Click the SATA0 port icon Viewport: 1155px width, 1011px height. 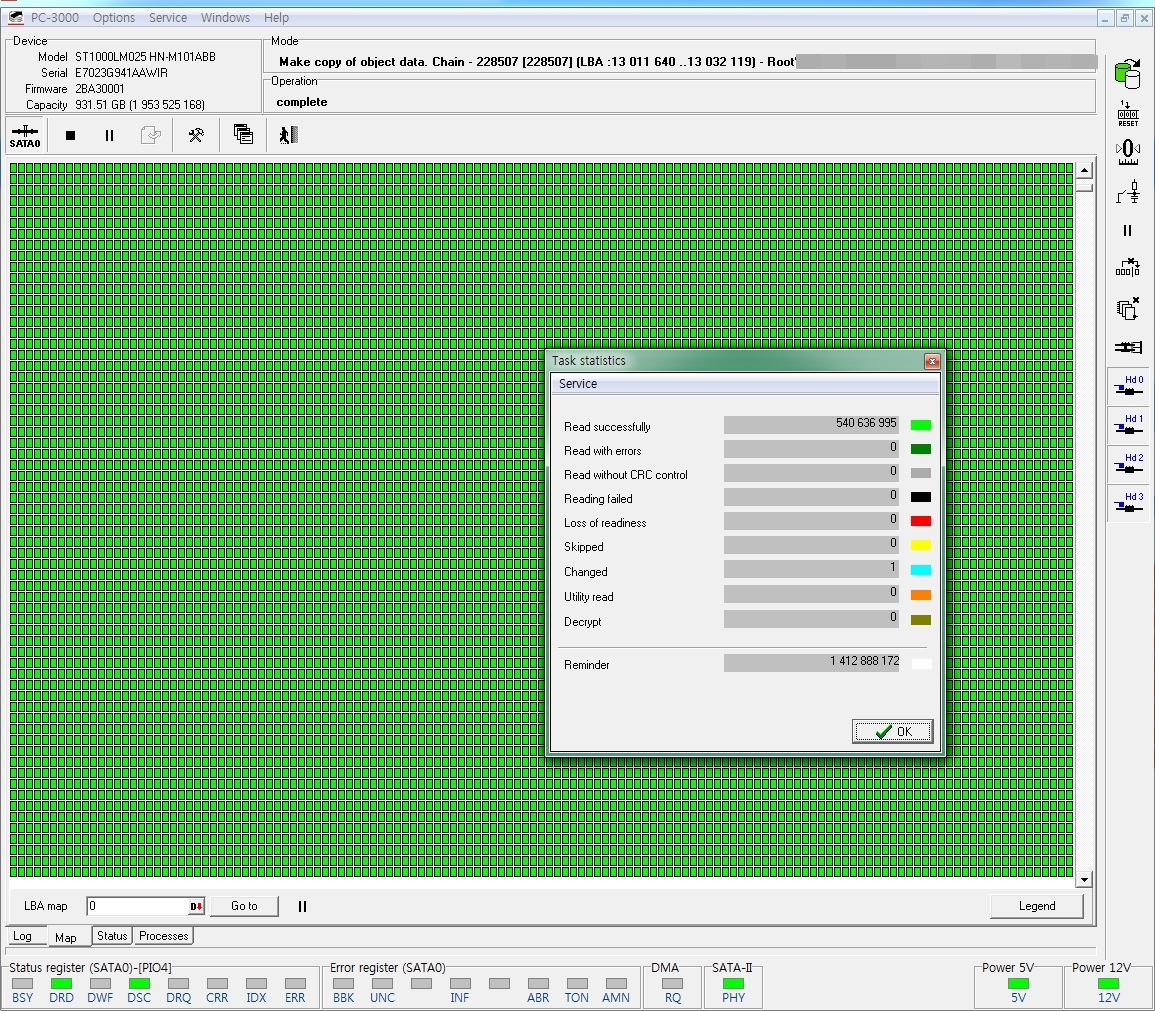tap(25, 136)
